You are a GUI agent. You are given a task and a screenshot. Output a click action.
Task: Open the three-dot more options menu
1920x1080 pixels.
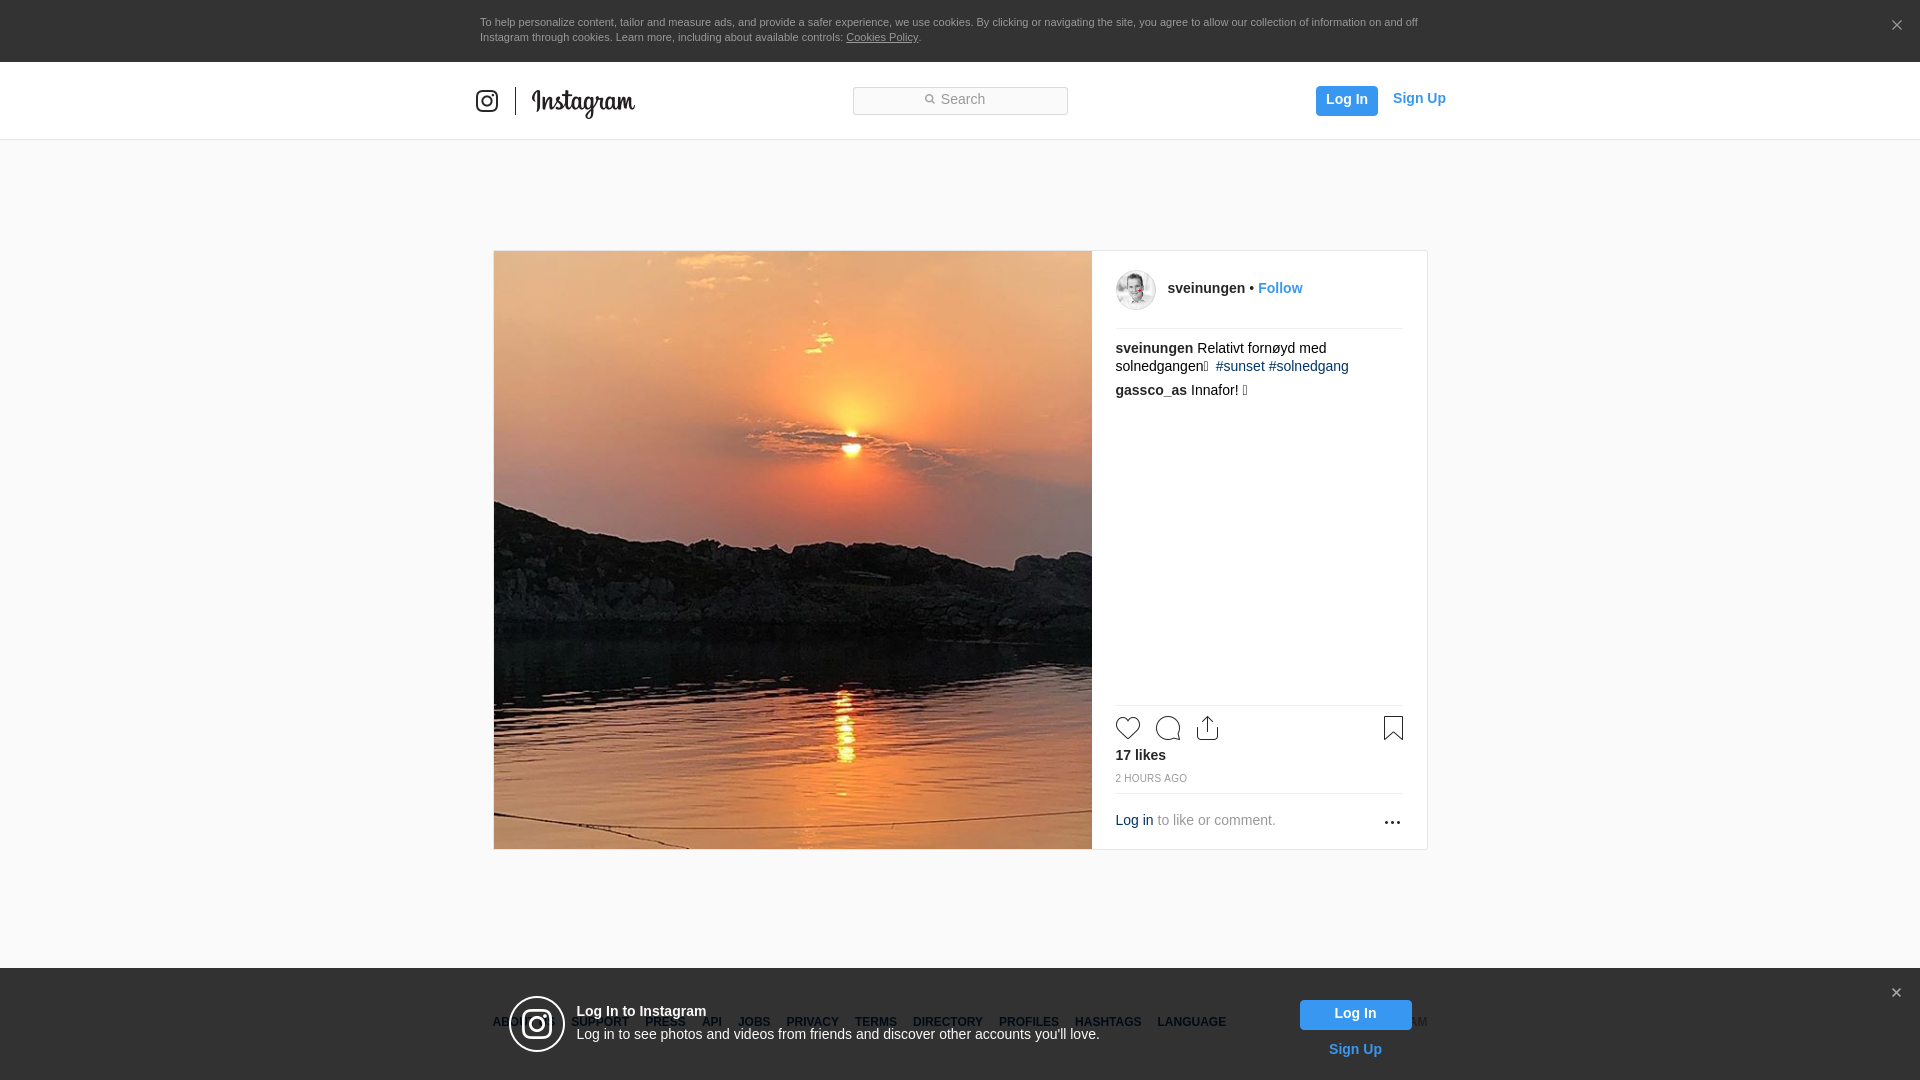tap(1392, 822)
